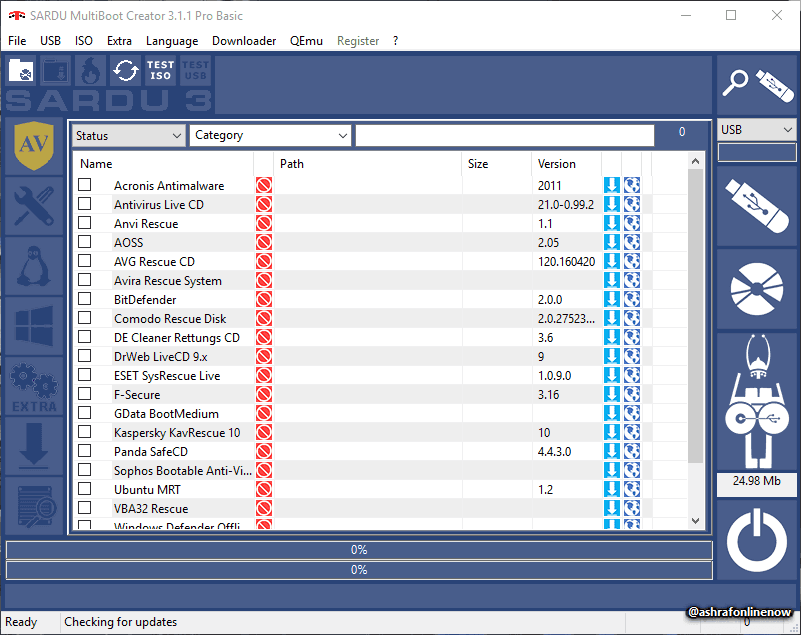Image resolution: width=801 pixels, height=635 pixels.
Task: Tick the Acronis Antimalware checkbox
Action: [85, 185]
